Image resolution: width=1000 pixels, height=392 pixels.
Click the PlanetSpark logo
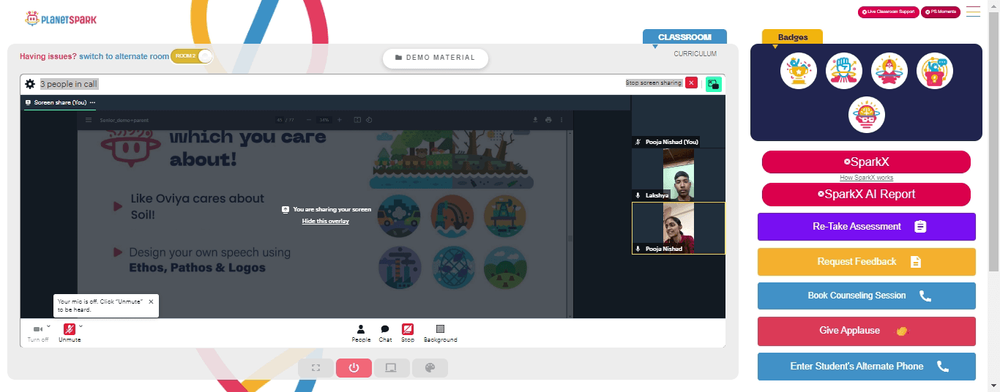pyautogui.click(x=61, y=19)
